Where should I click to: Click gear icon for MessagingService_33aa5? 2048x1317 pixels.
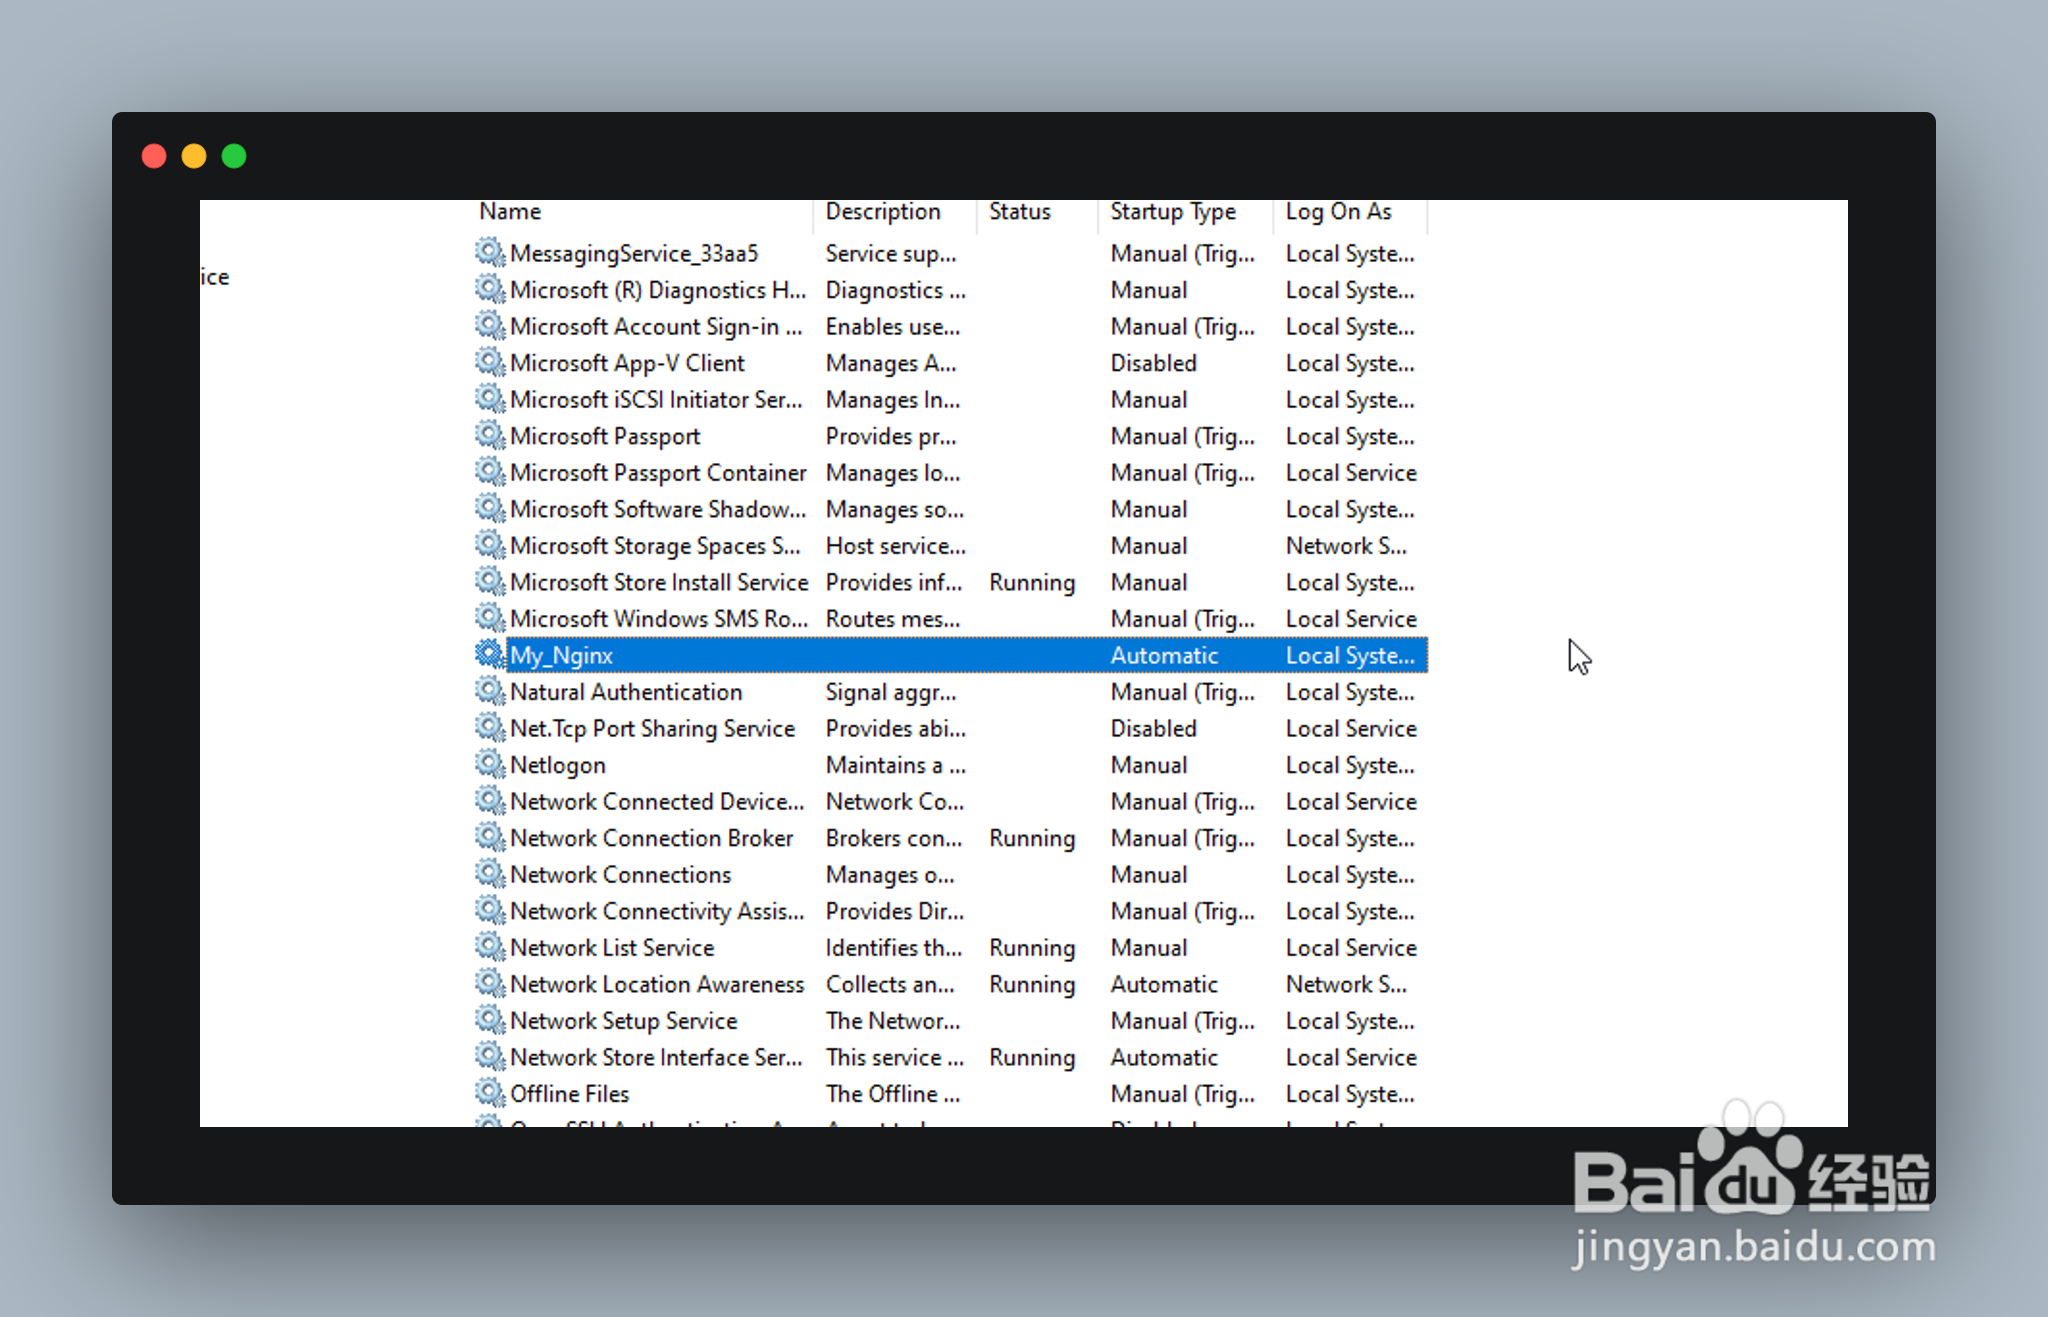point(489,252)
